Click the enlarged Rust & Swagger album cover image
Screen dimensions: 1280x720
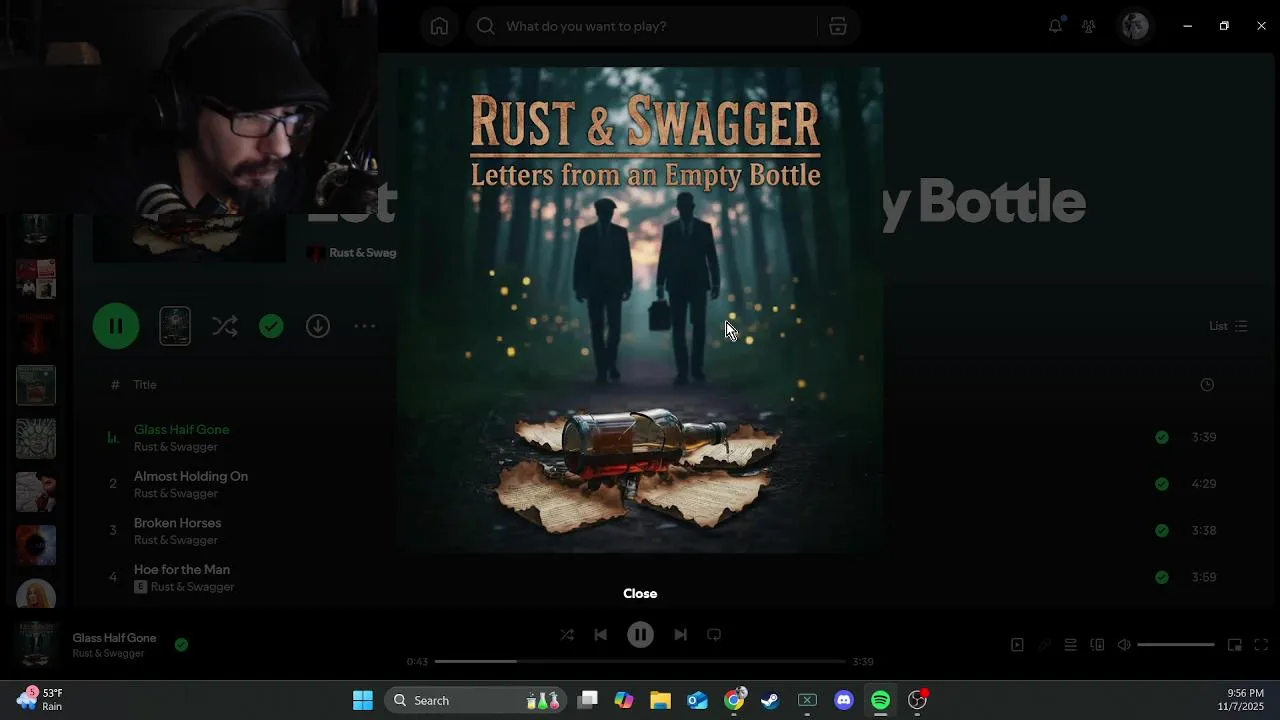(640, 310)
